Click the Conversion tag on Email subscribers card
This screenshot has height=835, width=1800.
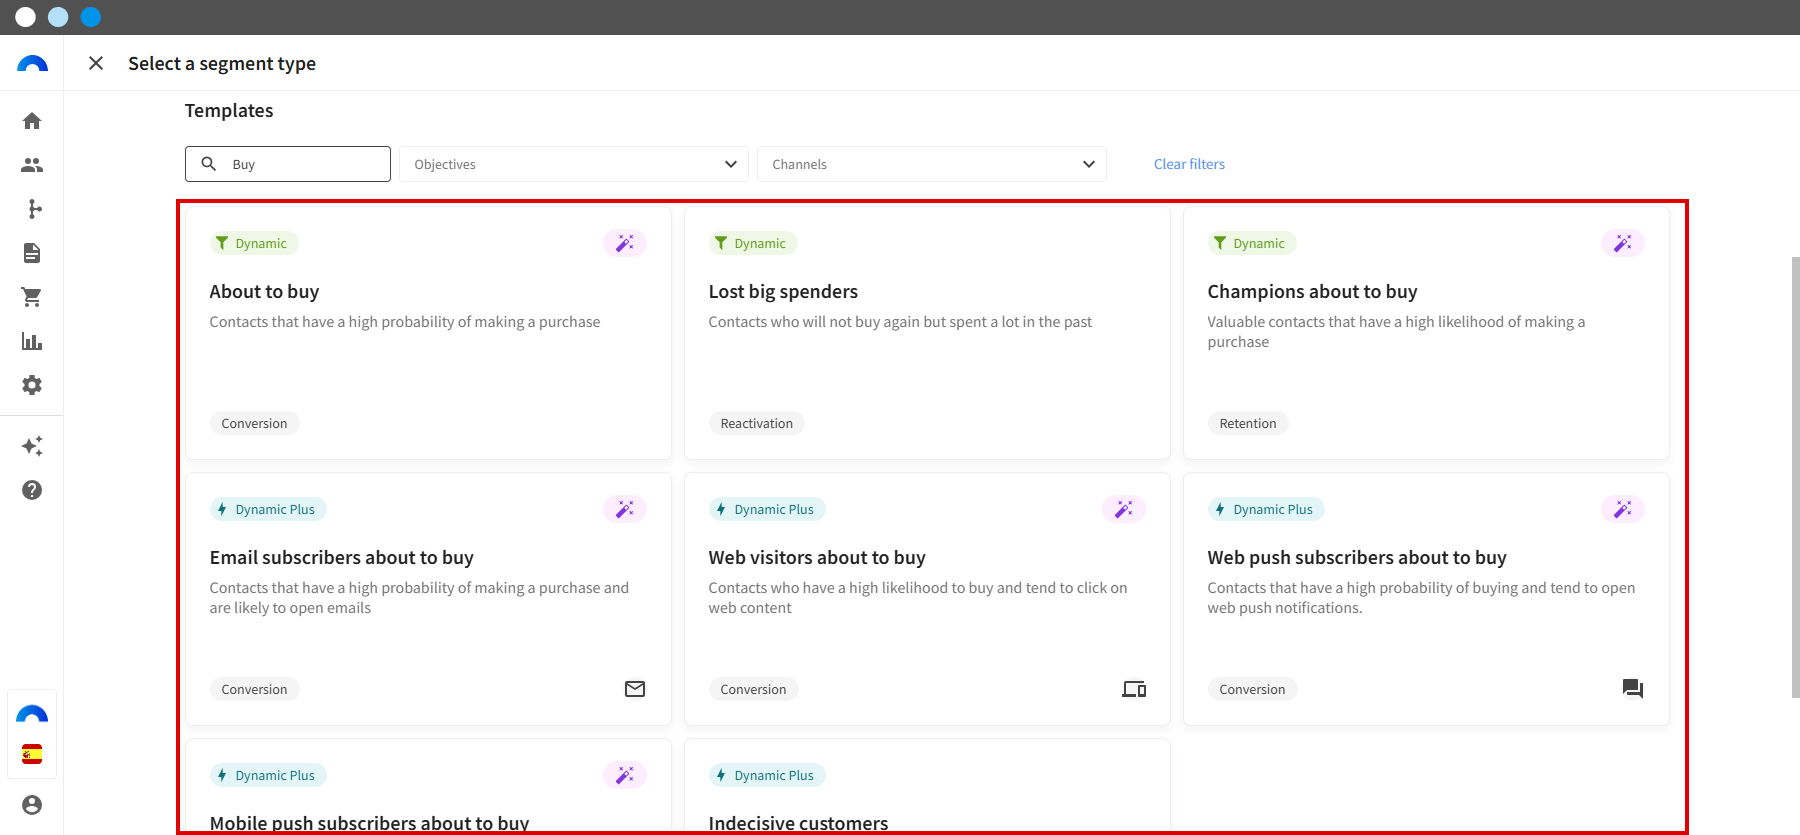coord(254,689)
